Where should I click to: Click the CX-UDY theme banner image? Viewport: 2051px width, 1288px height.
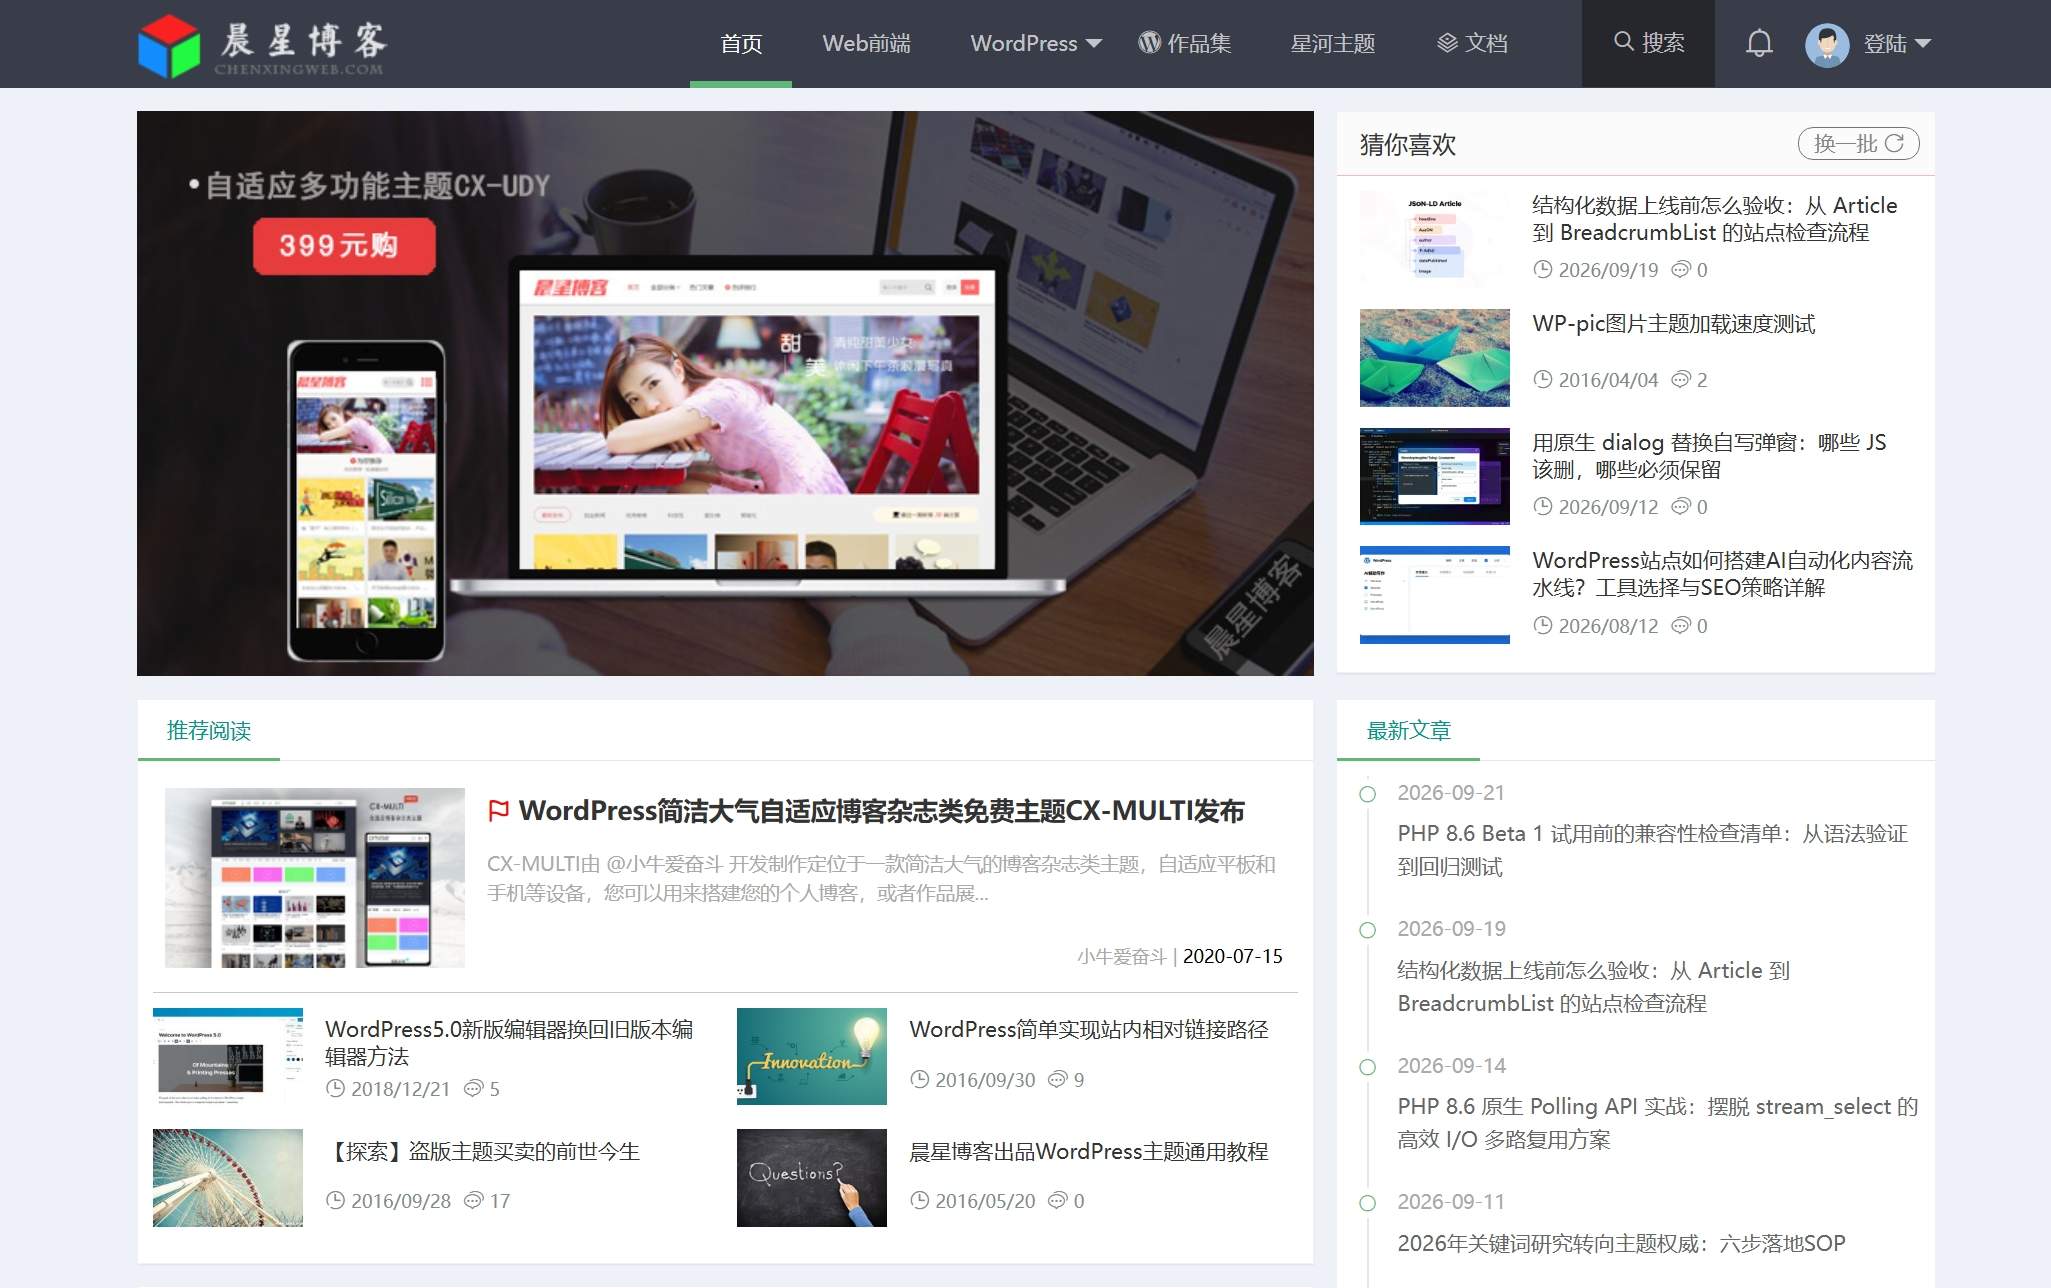tap(725, 393)
